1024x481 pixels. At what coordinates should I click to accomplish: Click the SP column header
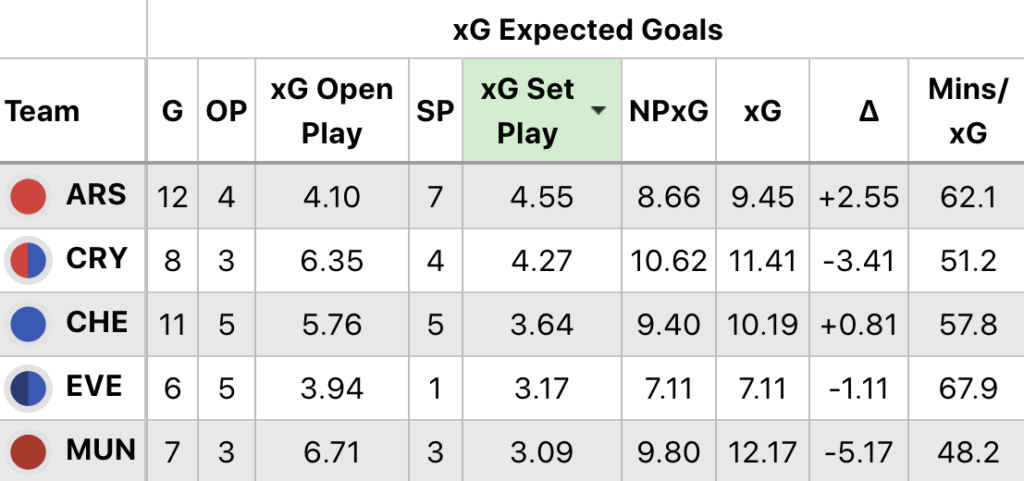[x=435, y=111]
